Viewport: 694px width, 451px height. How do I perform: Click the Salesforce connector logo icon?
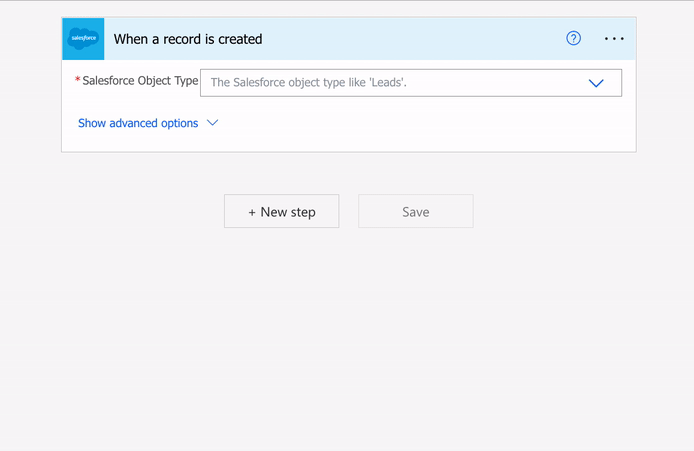pos(83,39)
